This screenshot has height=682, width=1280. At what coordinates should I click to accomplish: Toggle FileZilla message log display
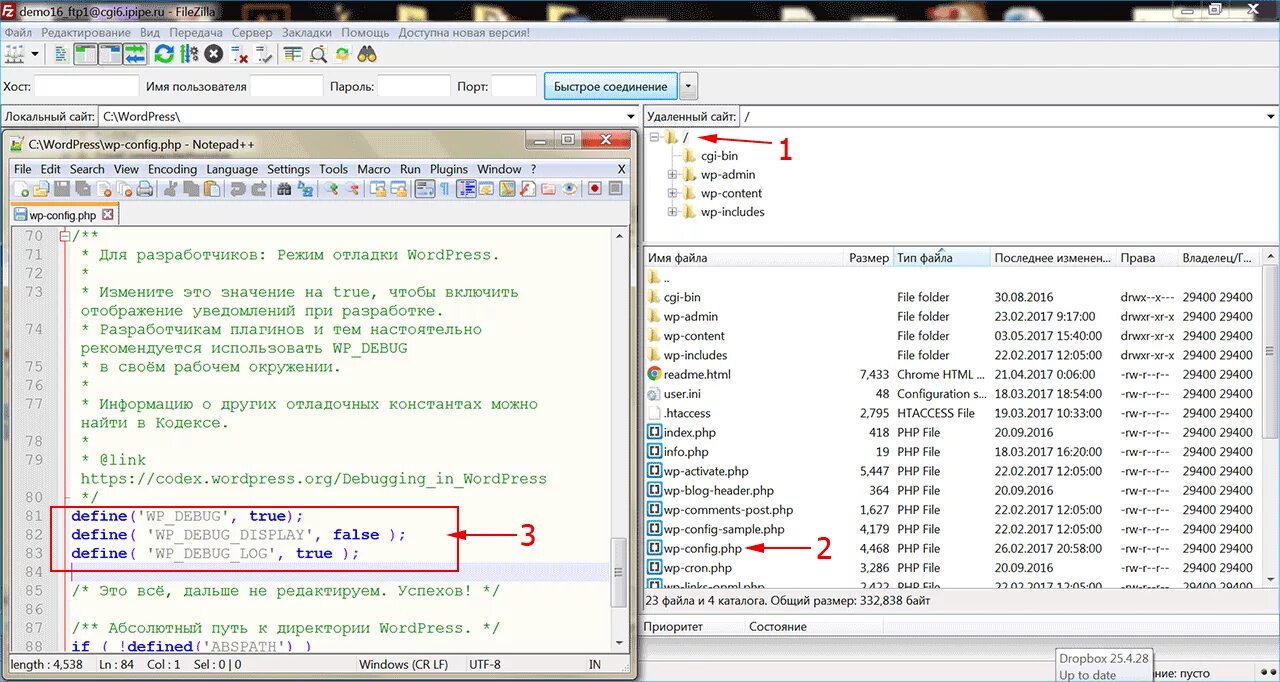(x=61, y=54)
